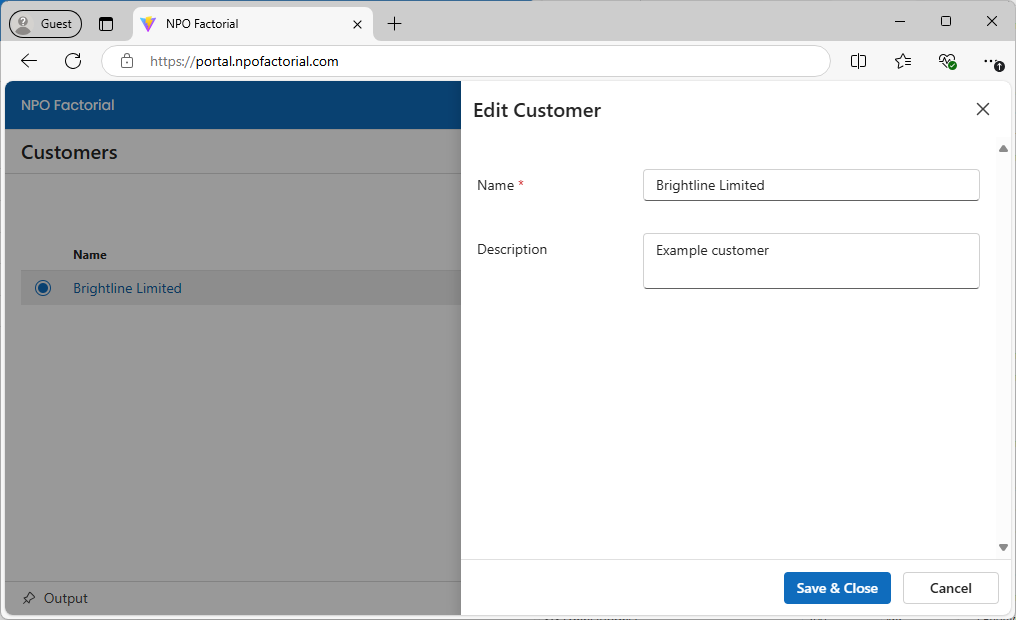This screenshot has width=1016, height=620.
Task: Open the tab actions menu
Action: [106, 24]
